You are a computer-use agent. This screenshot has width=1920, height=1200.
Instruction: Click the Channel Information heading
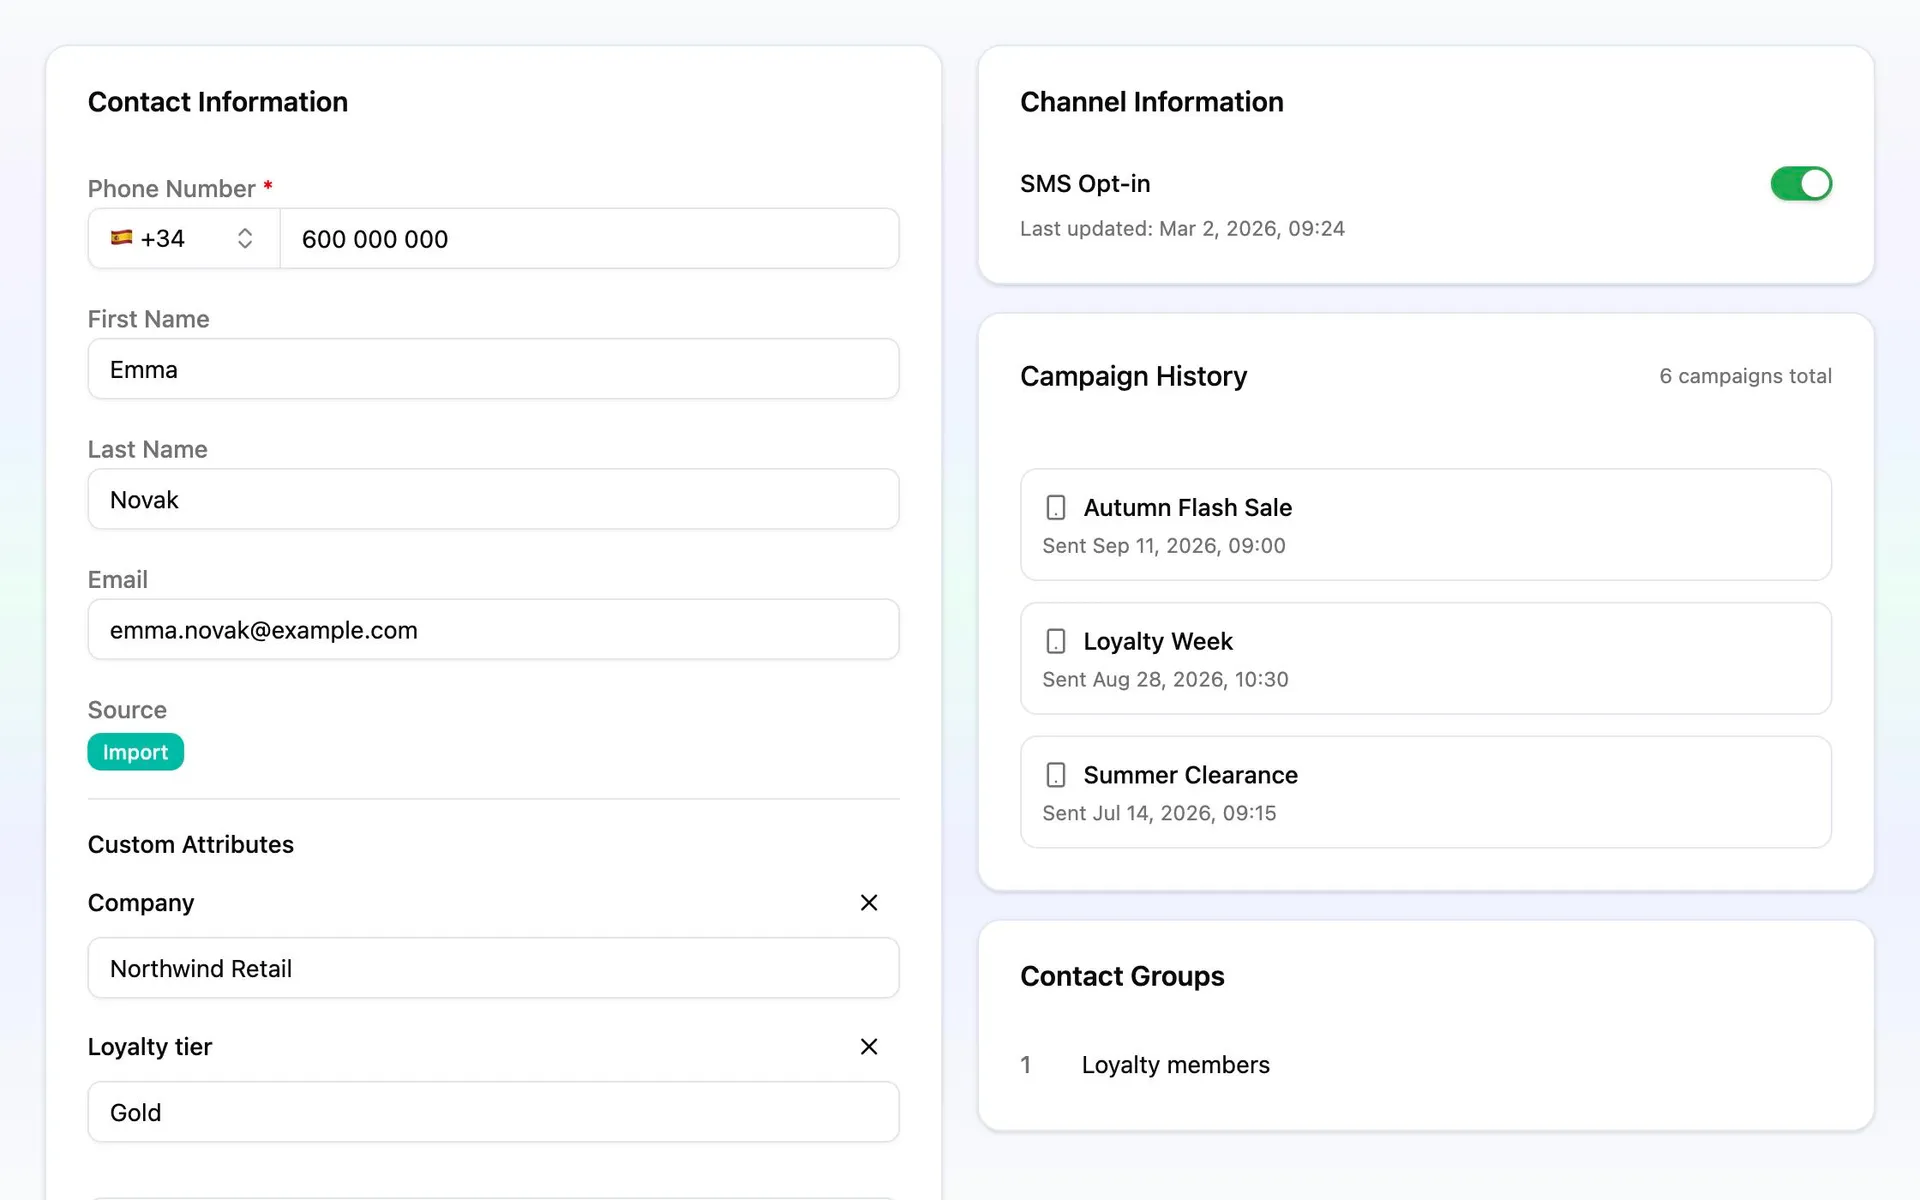[1151, 102]
